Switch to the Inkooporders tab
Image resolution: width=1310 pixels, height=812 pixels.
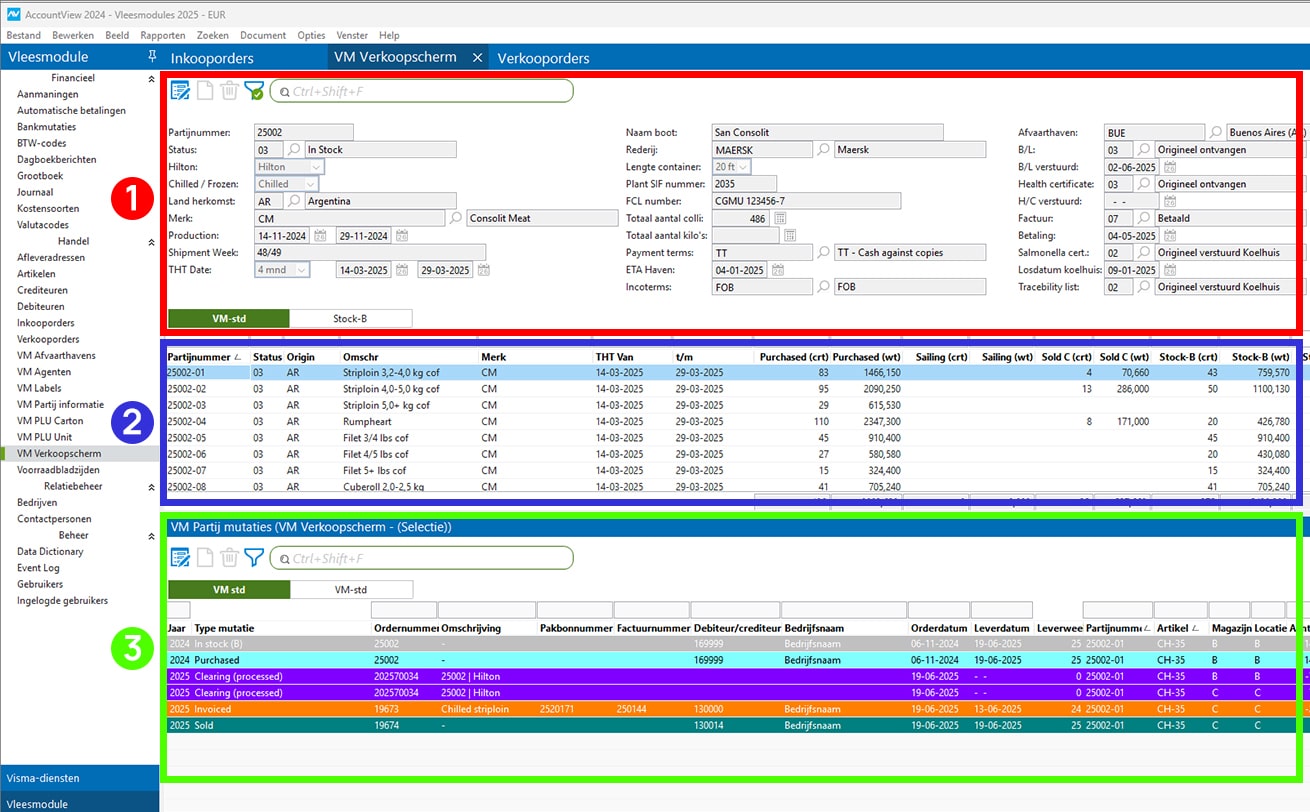click(x=212, y=58)
